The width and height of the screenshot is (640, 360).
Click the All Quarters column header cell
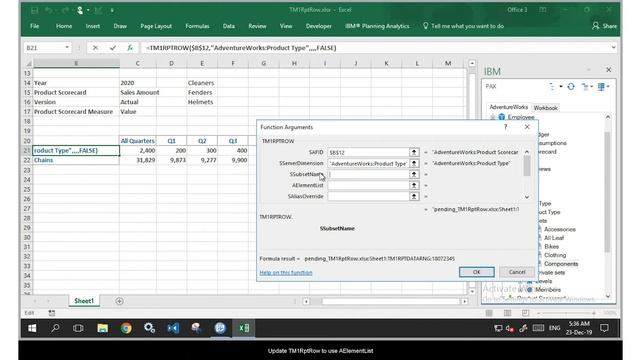coord(138,141)
